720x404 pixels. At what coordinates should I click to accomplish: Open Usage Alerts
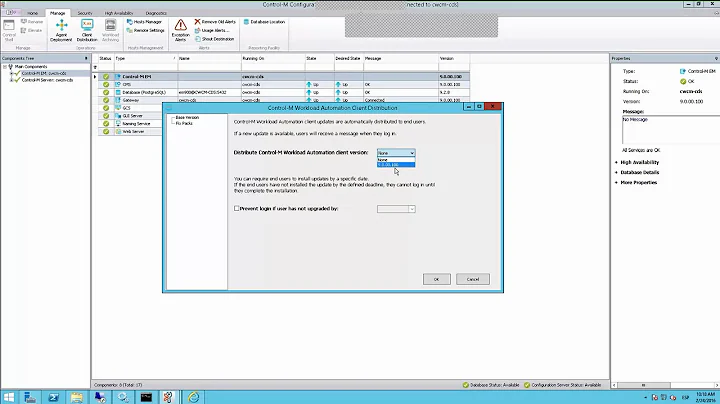(212, 30)
